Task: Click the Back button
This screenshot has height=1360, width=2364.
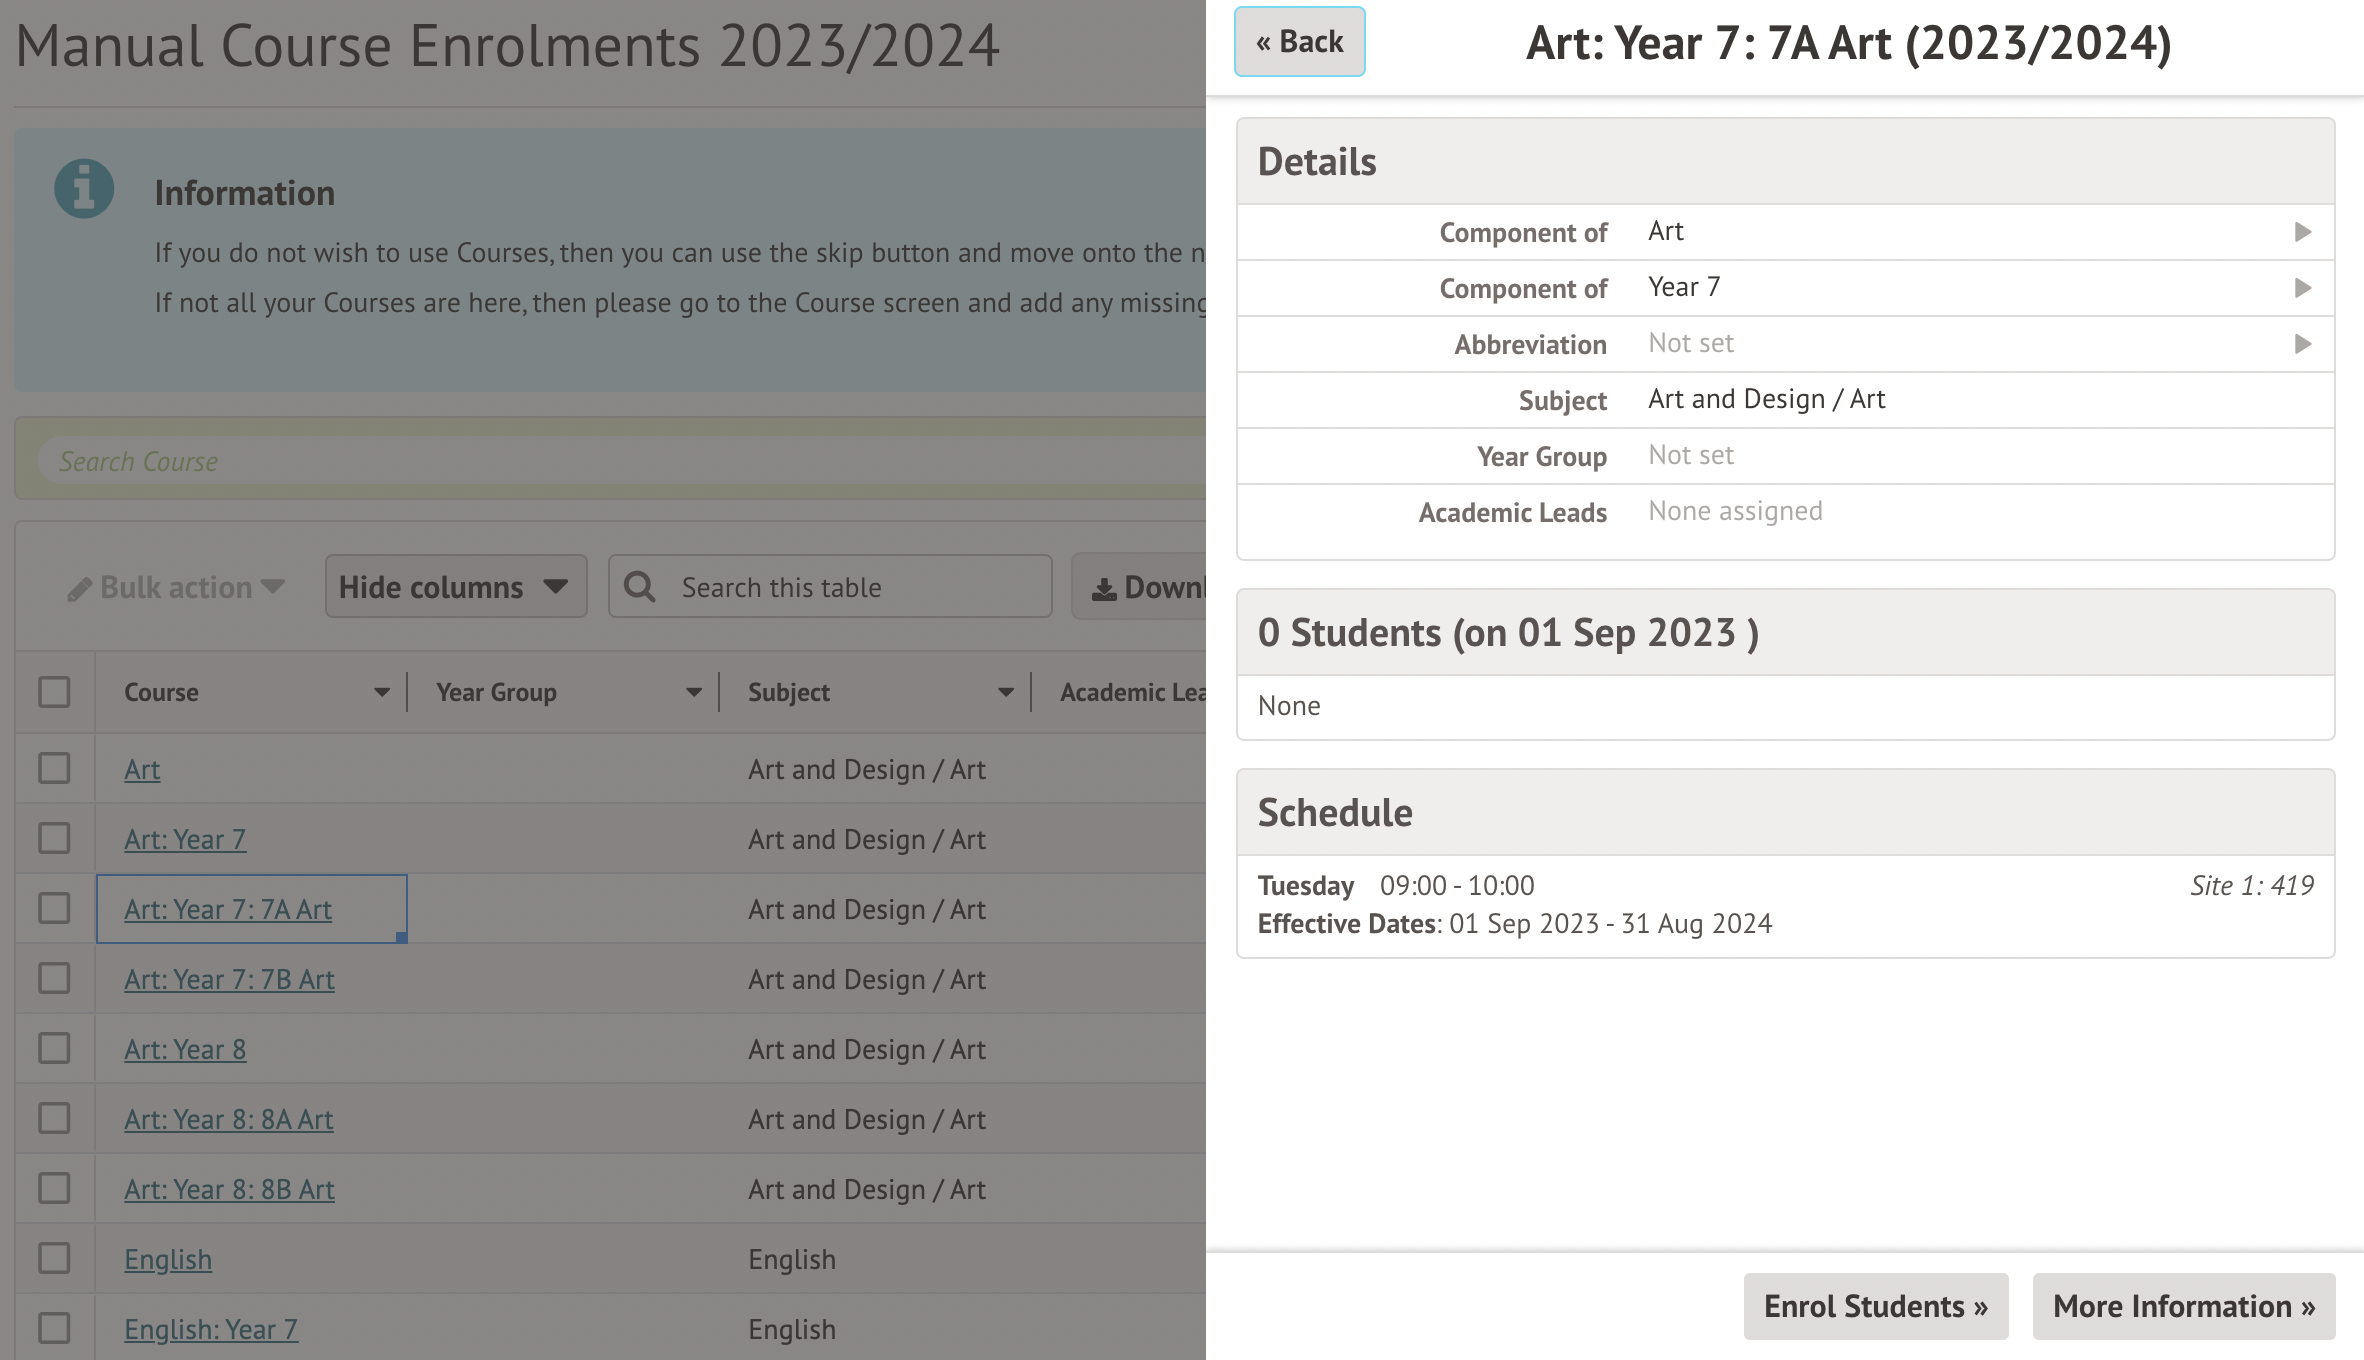Action: [1299, 42]
